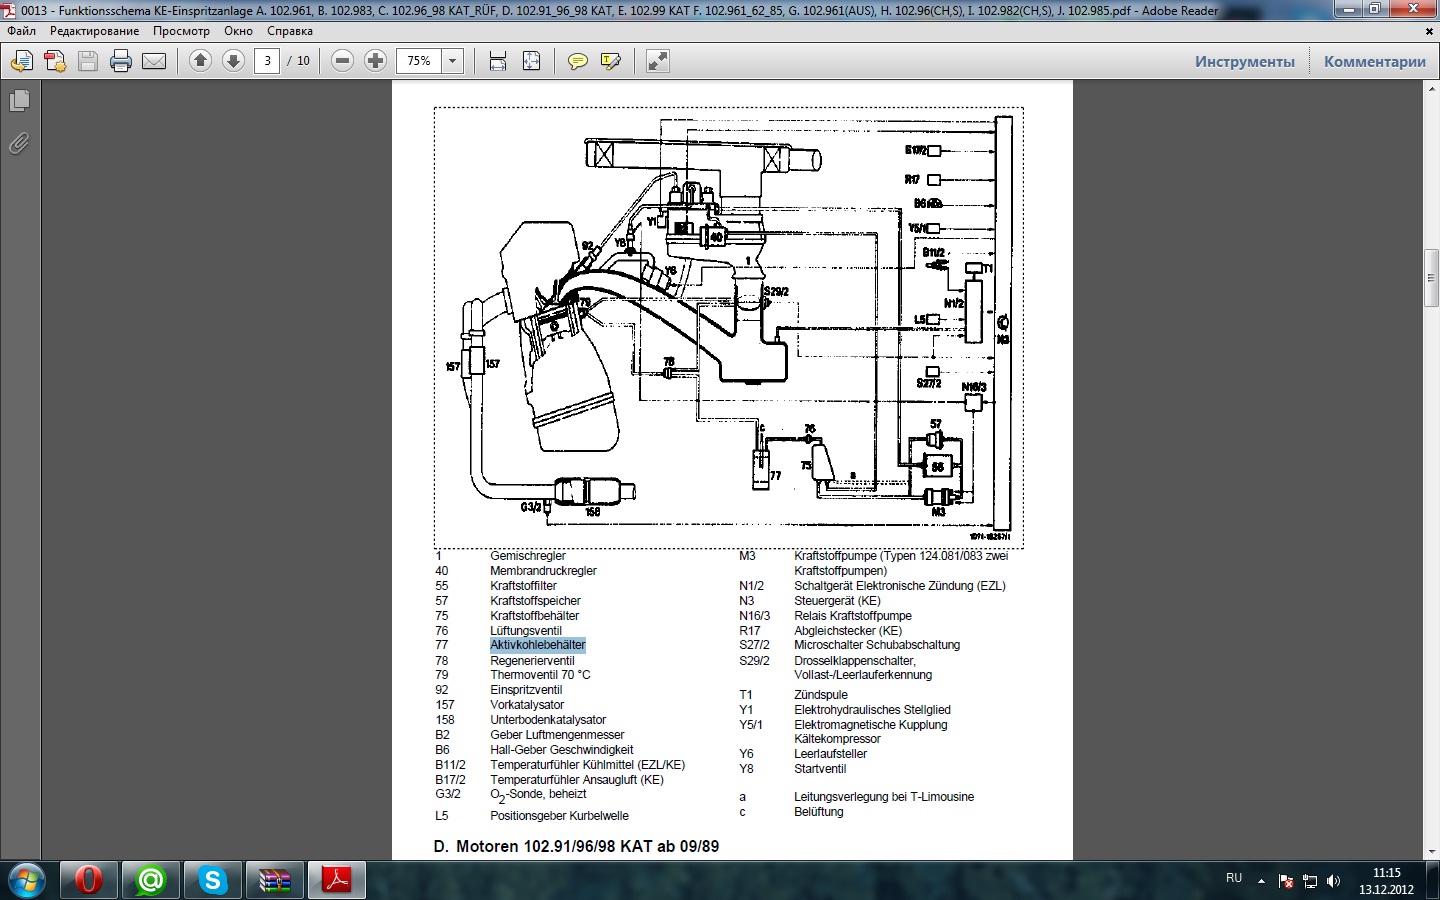Screen dimensions: 1440x900
Task: Open the Просмотр menu
Action: [x=181, y=31]
